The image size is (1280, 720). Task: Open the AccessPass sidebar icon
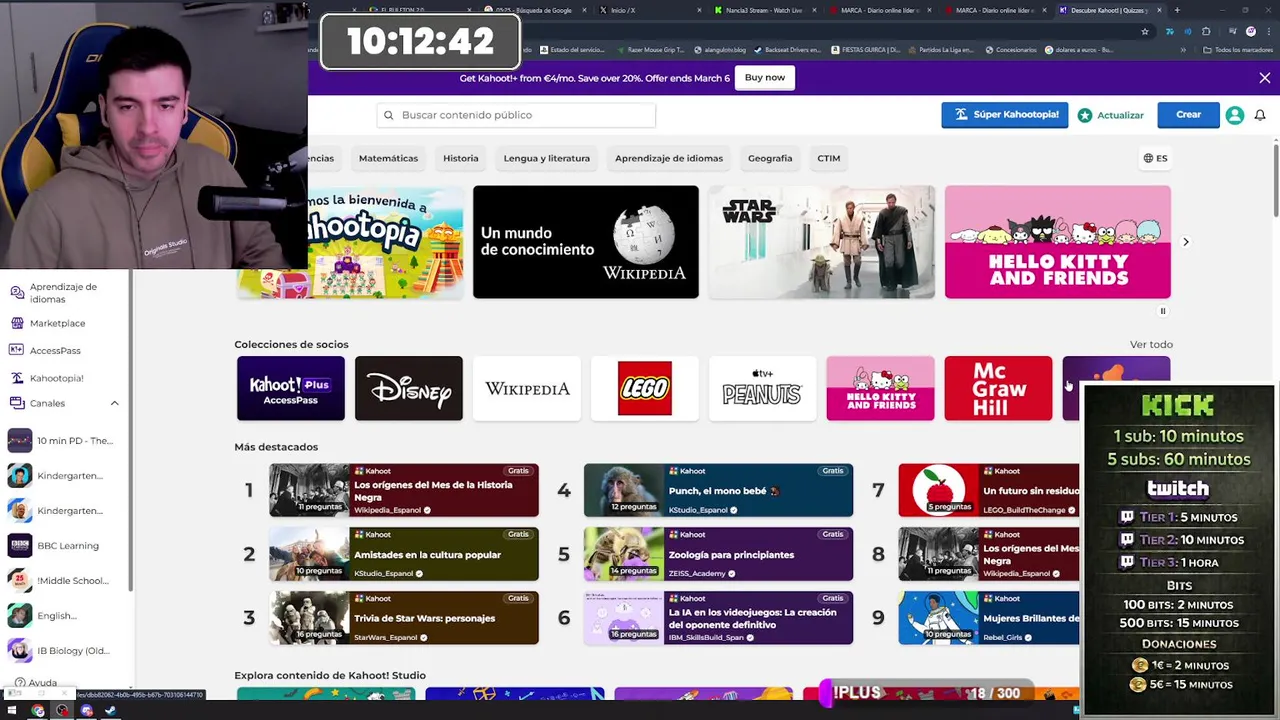[17, 350]
